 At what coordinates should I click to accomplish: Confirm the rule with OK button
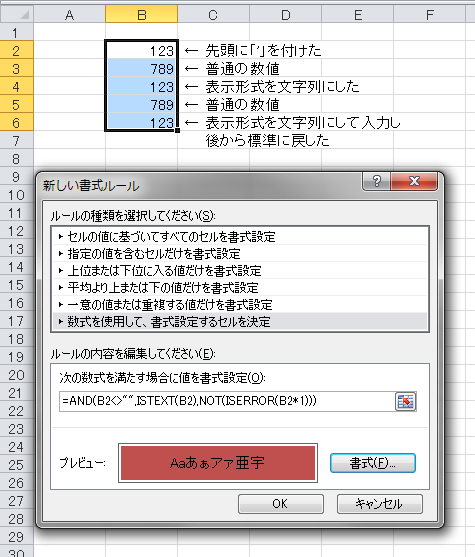coord(281,504)
